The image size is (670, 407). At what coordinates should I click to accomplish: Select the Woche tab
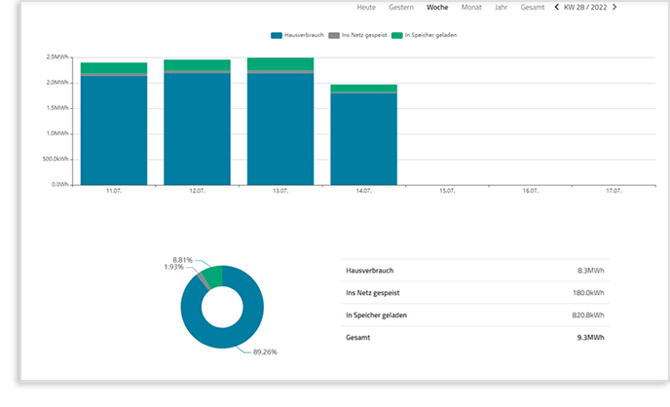(x=437, y=8)
